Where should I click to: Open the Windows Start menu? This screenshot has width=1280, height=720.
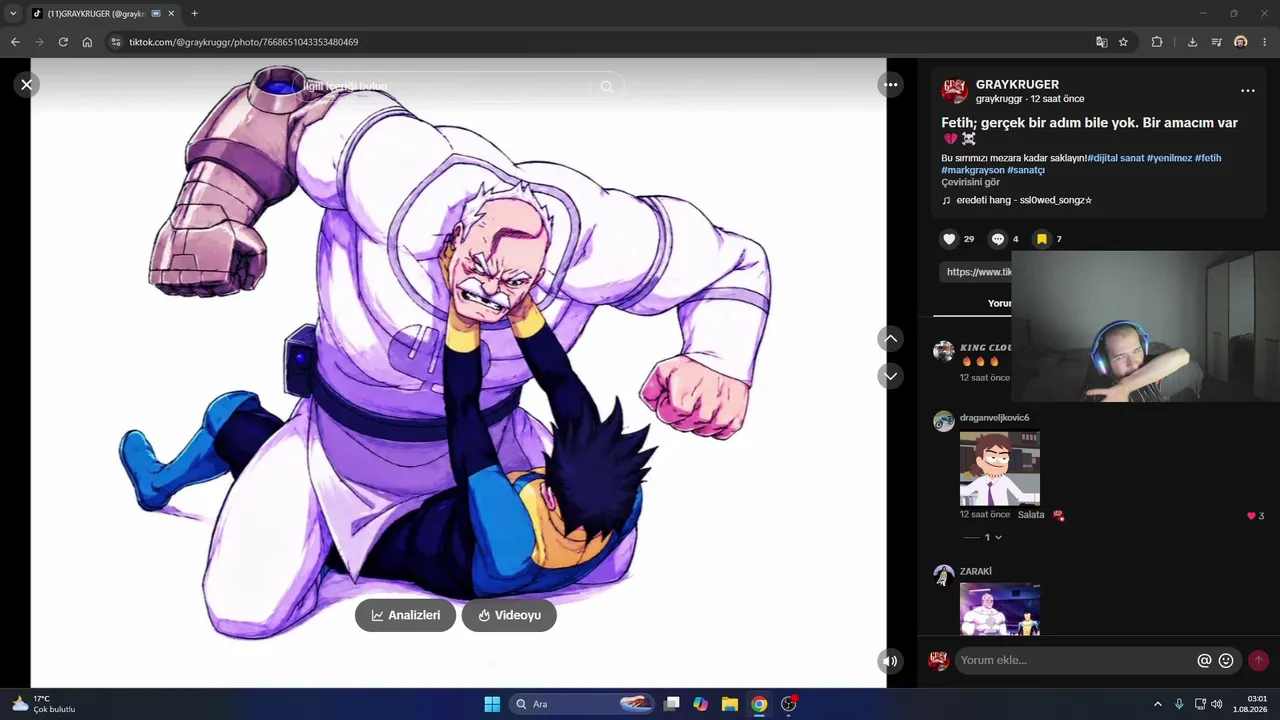click(492, 704)
